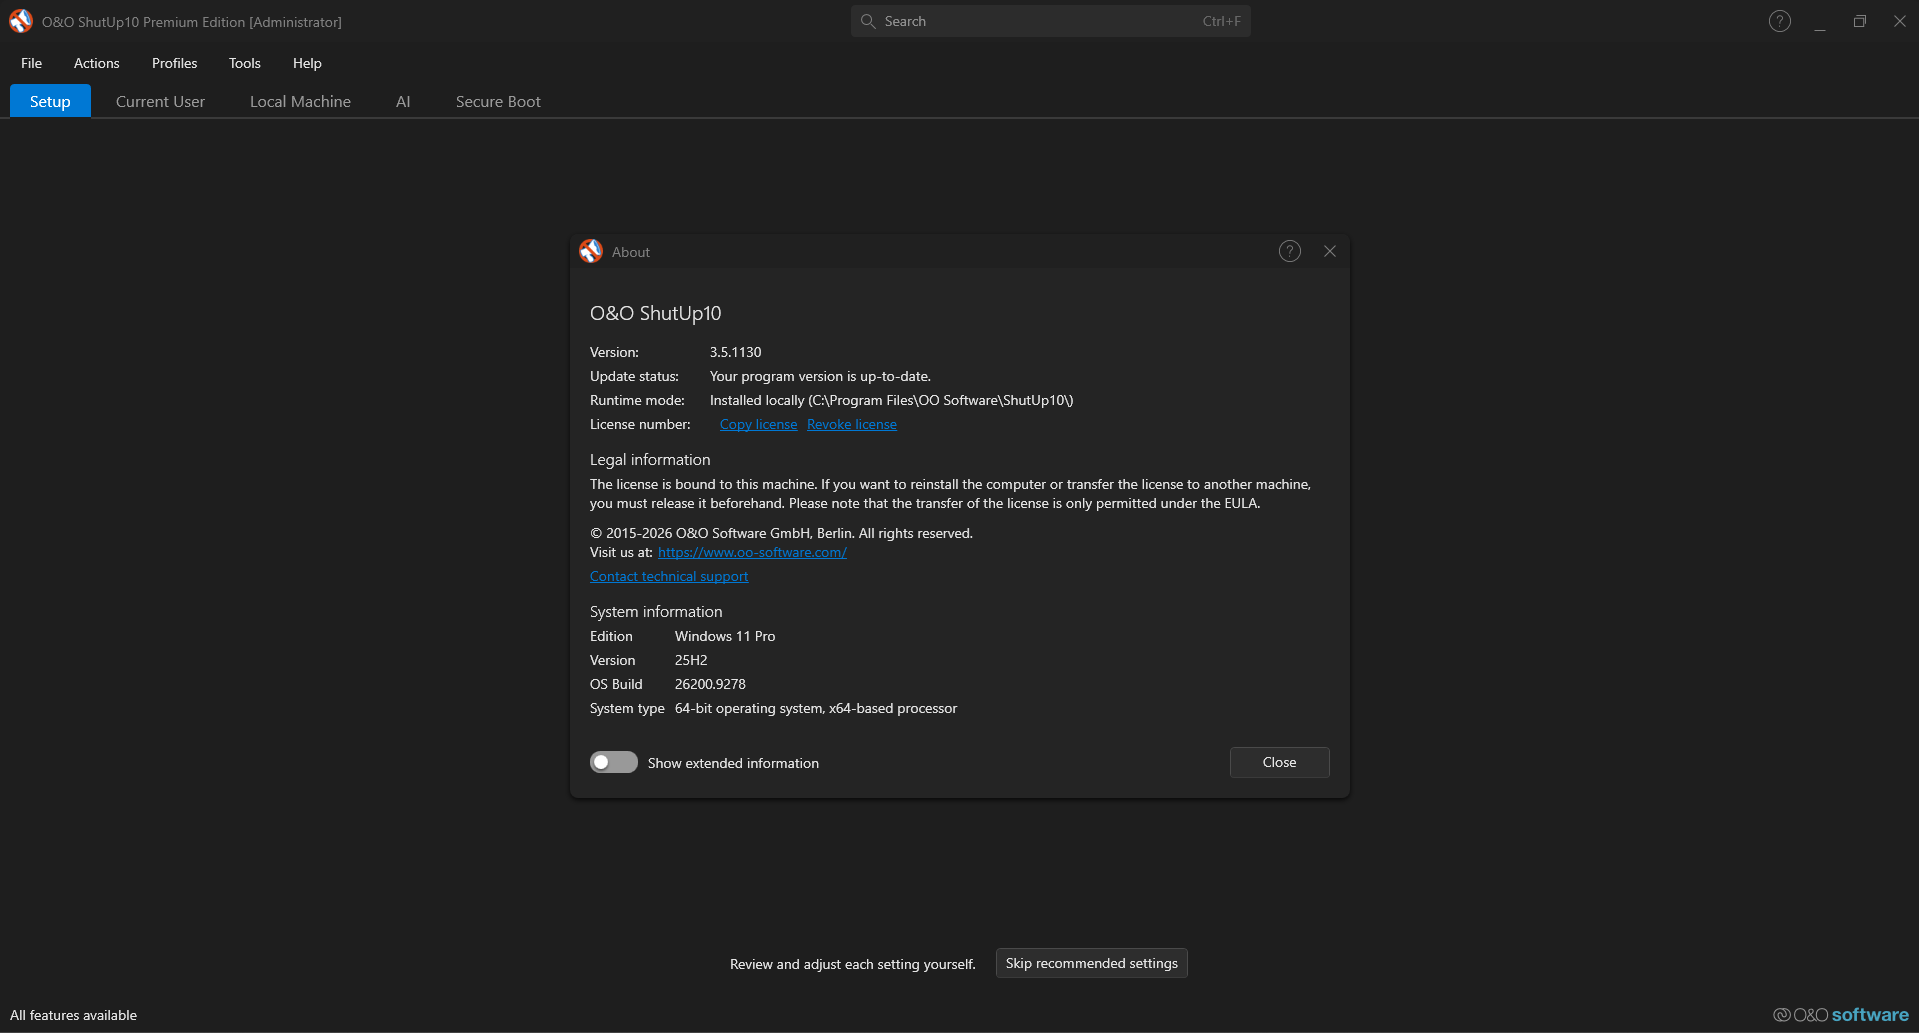1919x1033 pixels.
Task: Click the help icon in the title bar
Action: [x=1779, y=21]
